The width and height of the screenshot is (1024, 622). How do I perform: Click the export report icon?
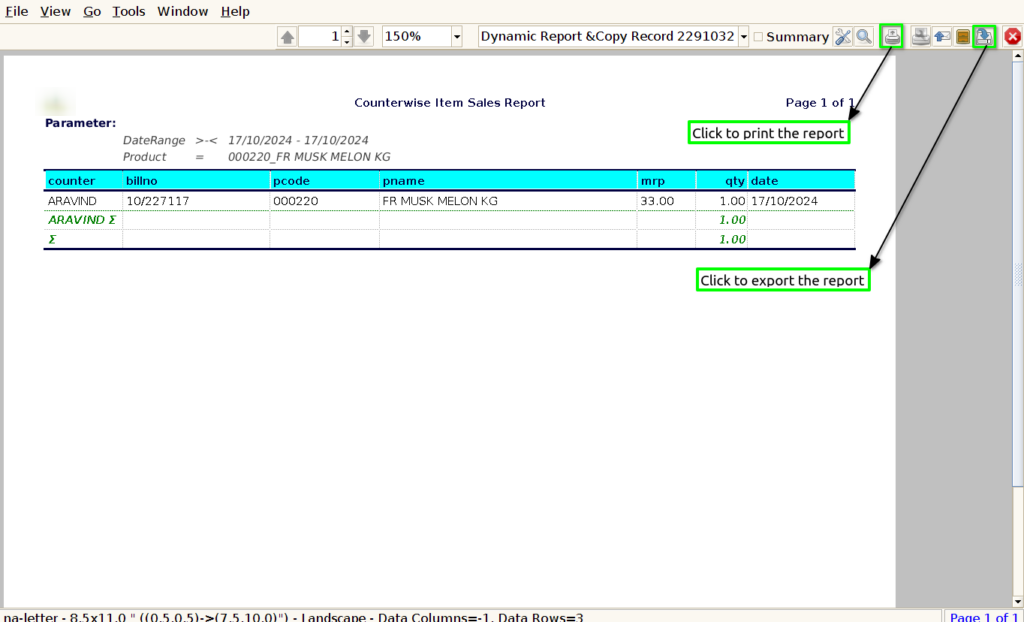point(984,37)
